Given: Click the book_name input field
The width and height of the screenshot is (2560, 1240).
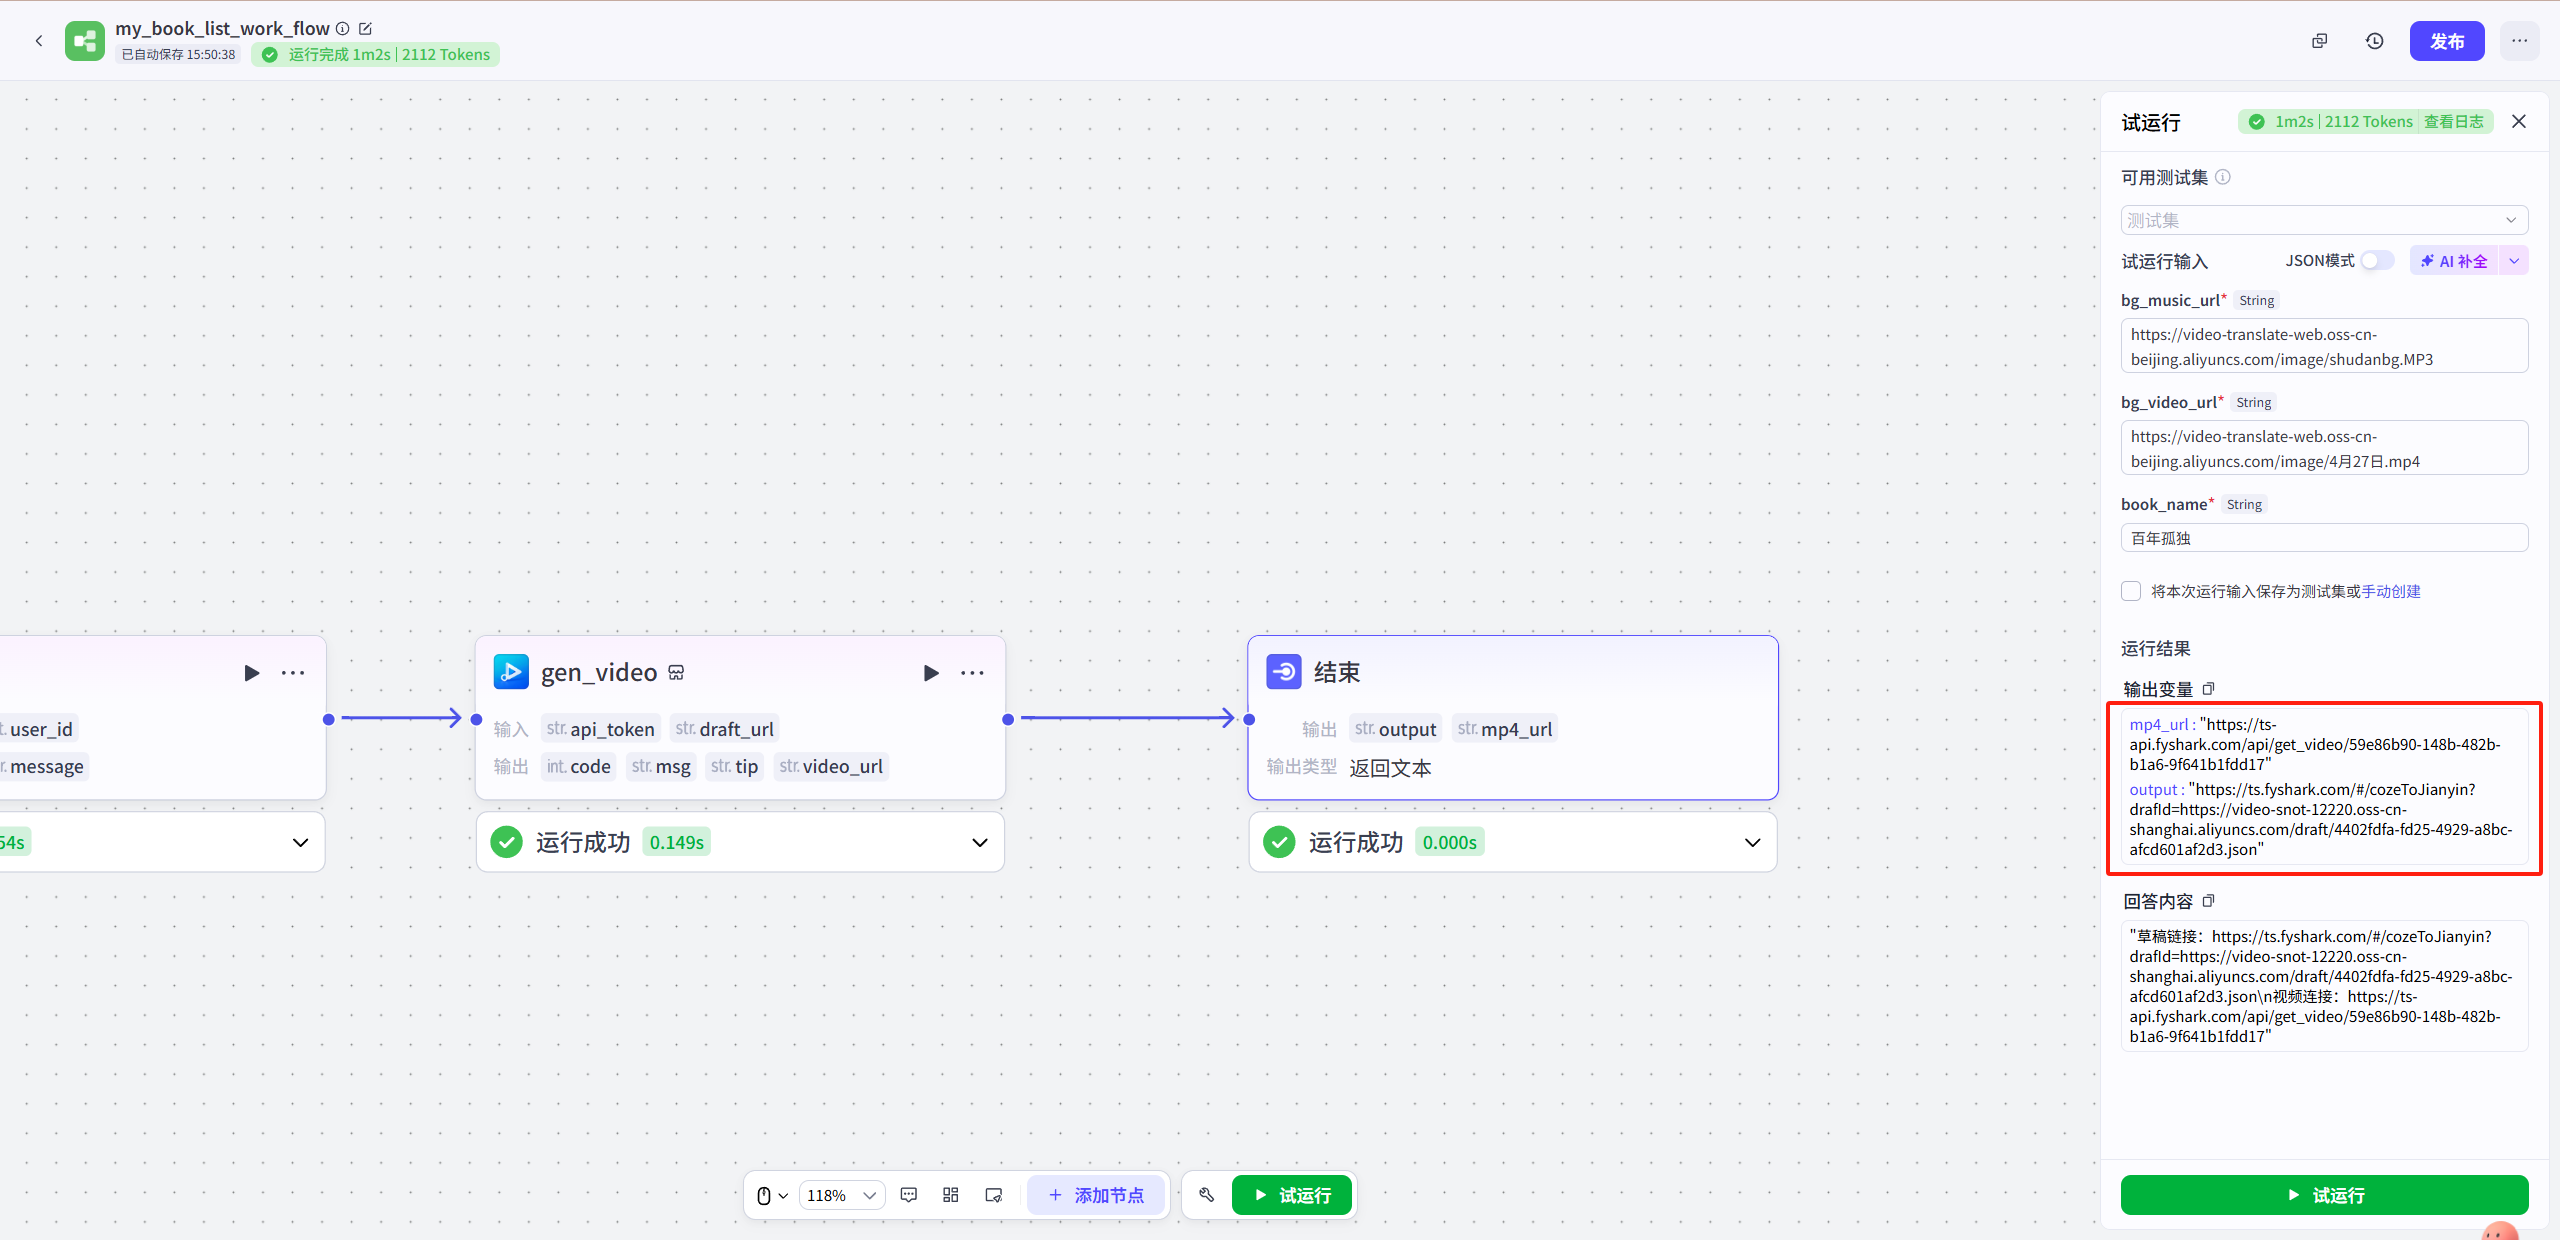Looking at the screenshot, I should [2323, 538].
